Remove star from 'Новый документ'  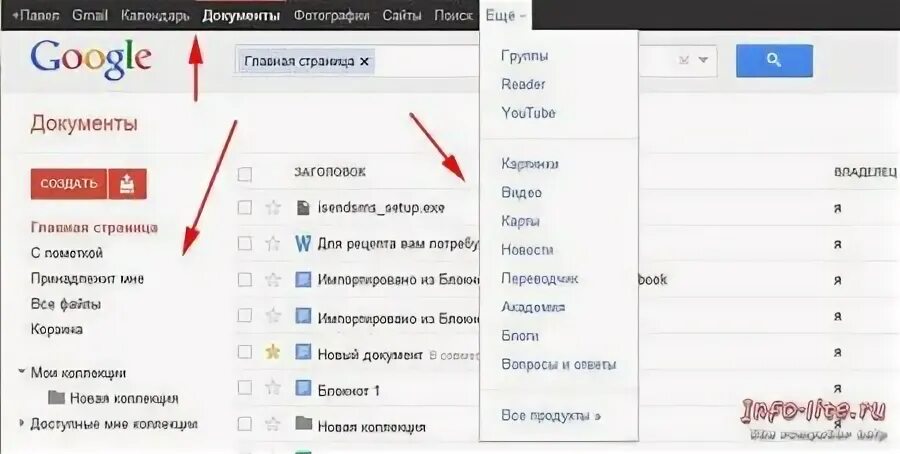273,352
